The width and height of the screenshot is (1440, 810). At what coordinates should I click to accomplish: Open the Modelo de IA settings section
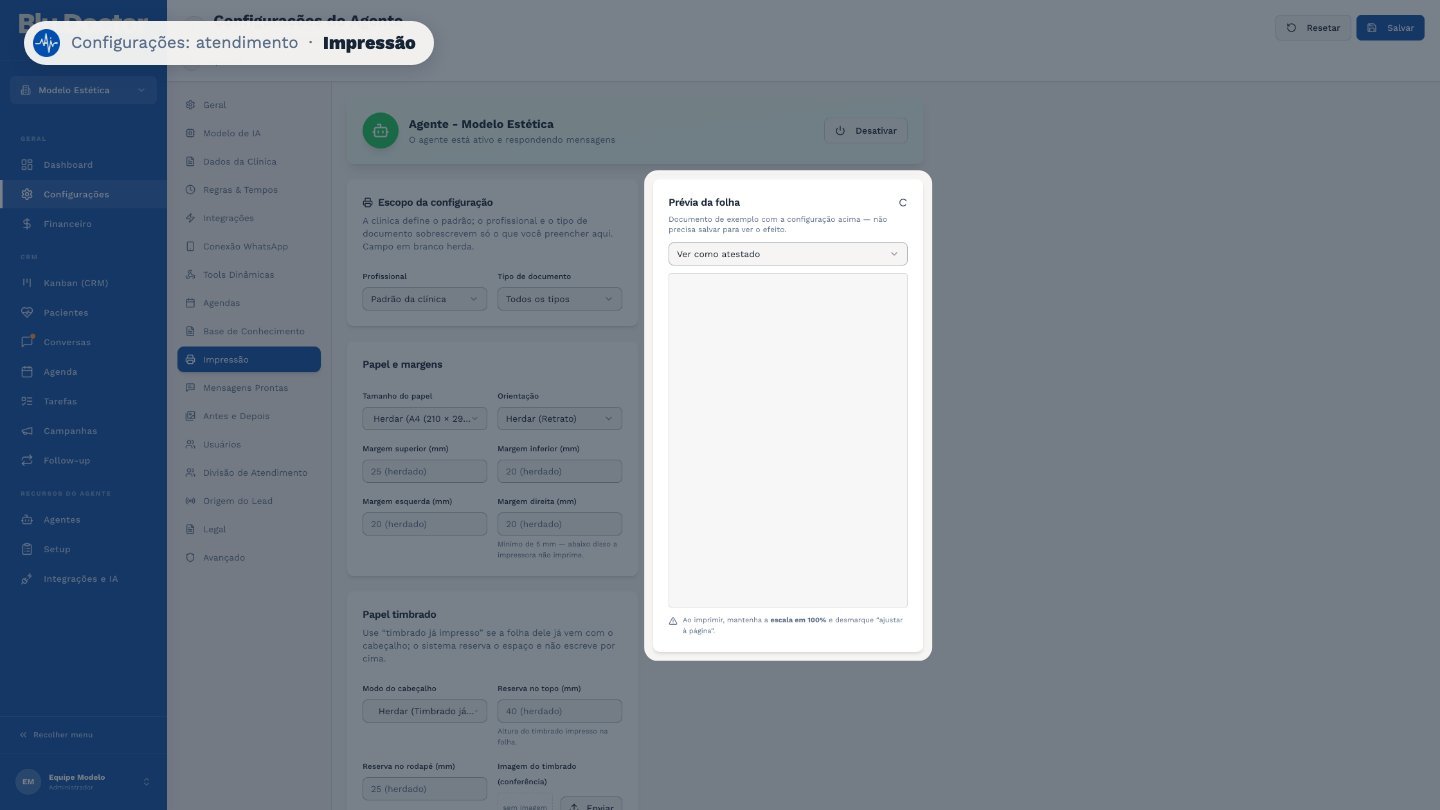coord(249,133)
